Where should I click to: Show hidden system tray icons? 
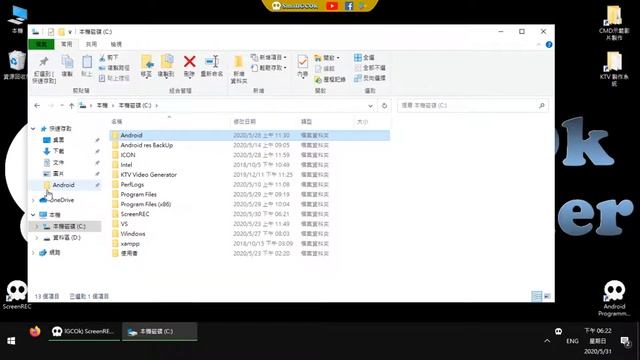pyautogui.click(x=547, y=341)
